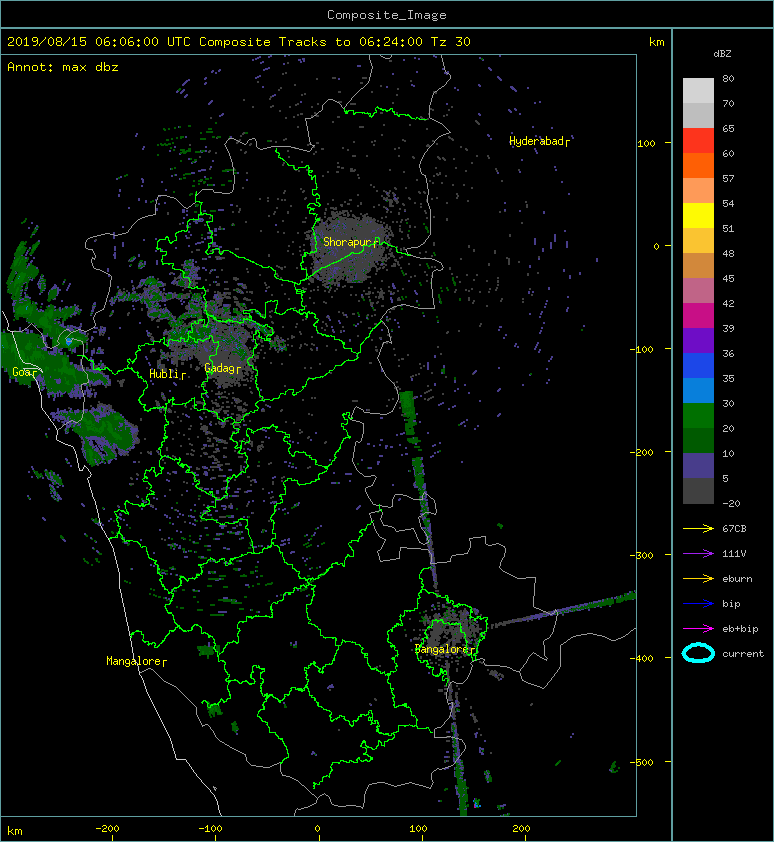Select the Bangalore city label
Screen dimensions: 774x842
pyautogui.click(x=445, y=649)
